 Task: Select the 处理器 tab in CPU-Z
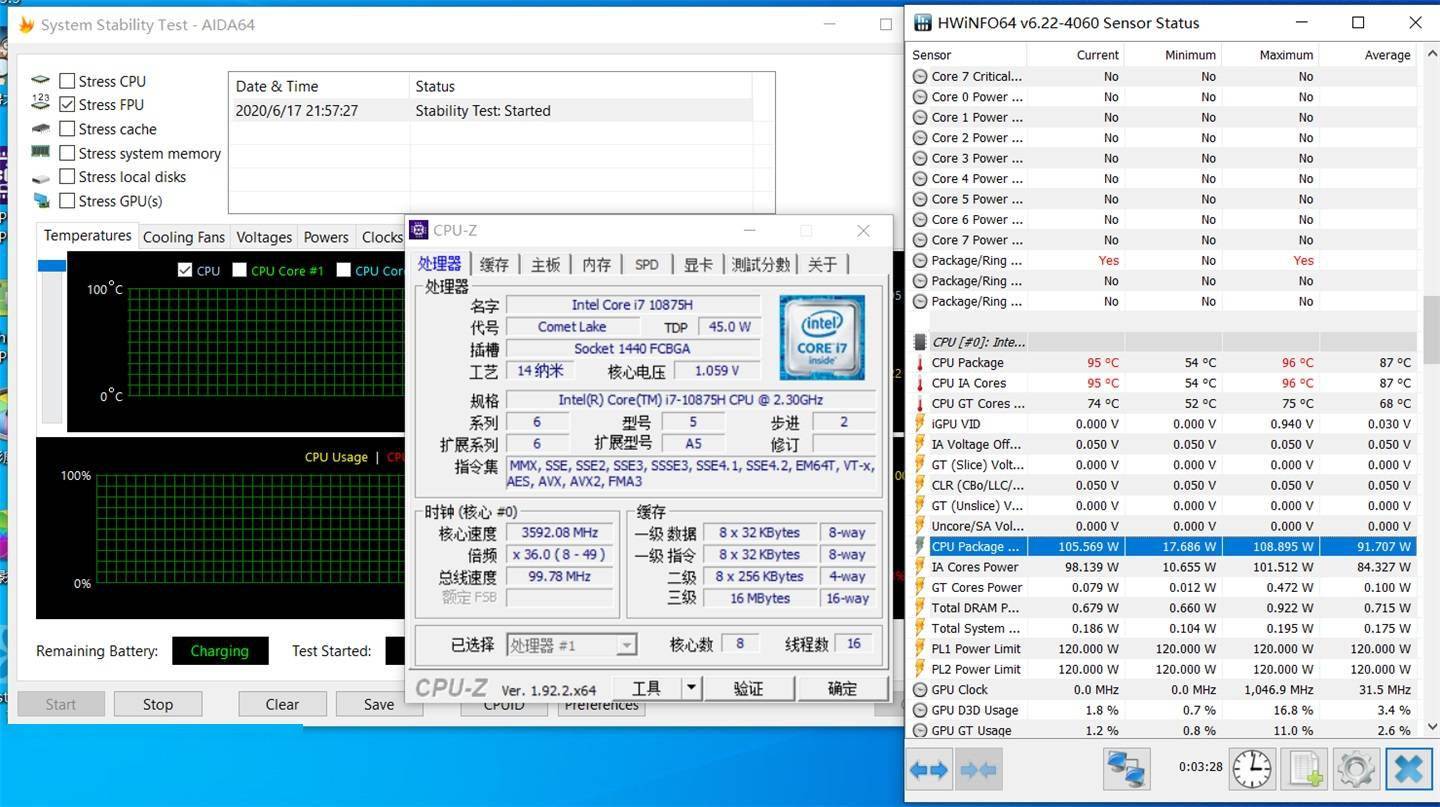(440, 264)
